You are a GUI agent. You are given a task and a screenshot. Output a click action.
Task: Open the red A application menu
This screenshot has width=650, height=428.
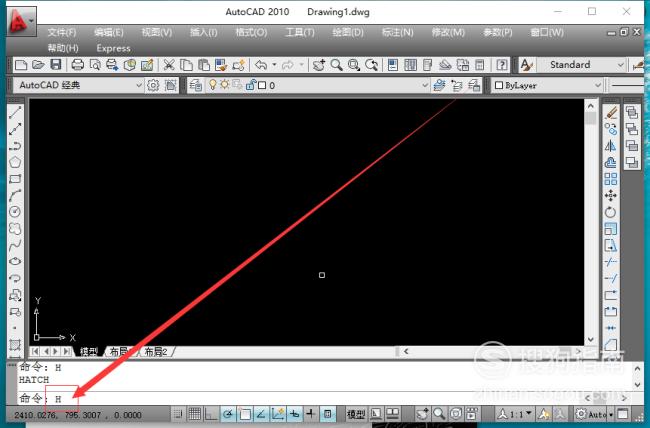tap(21, 21)
